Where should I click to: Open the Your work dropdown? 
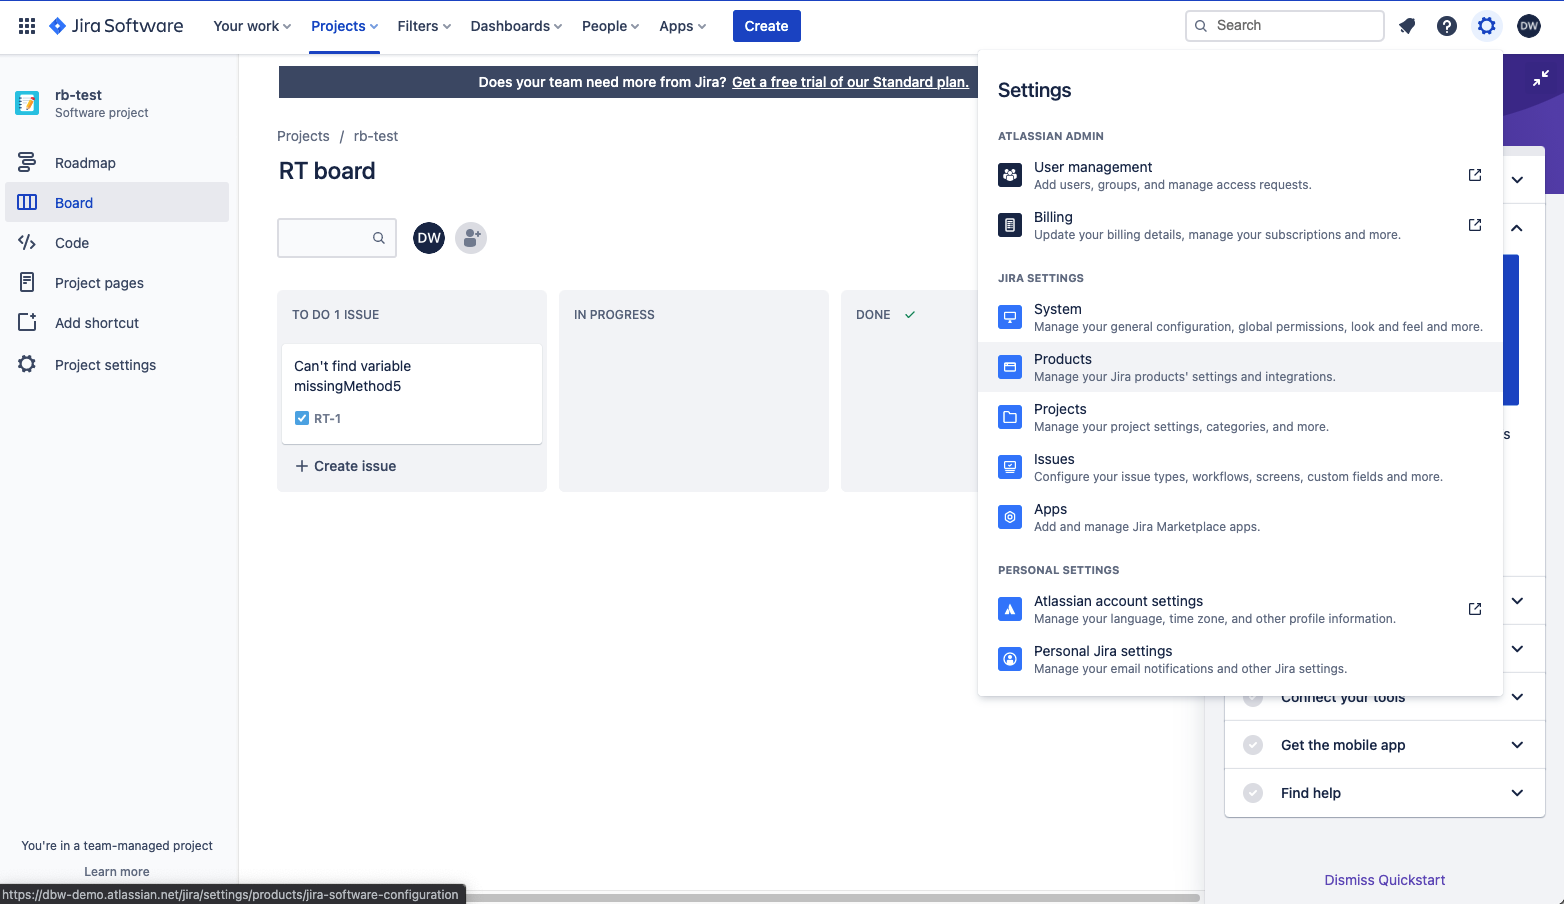click(252, 26)
